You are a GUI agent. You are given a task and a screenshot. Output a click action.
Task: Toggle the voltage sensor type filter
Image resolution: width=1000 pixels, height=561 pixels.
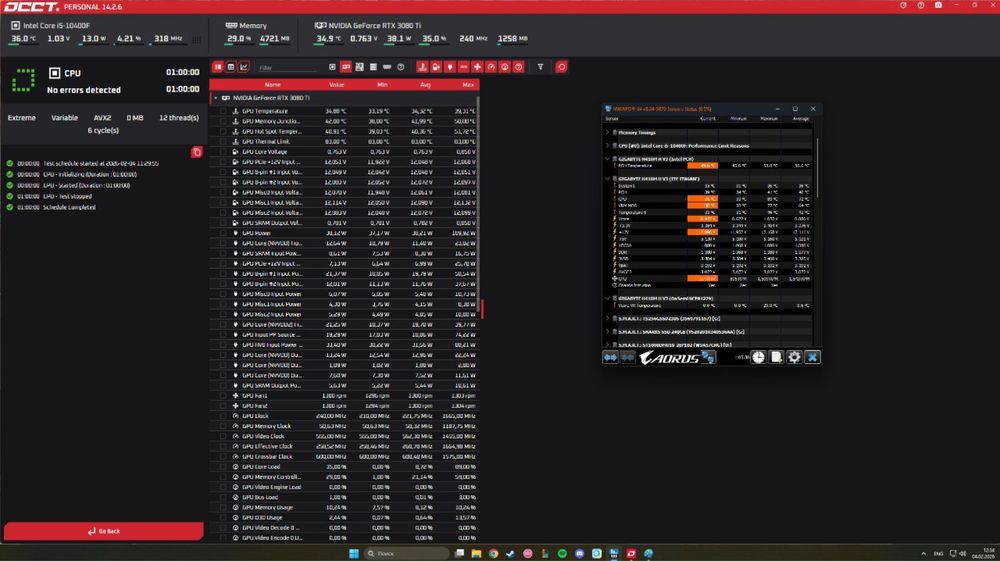(x=436, y=67)
